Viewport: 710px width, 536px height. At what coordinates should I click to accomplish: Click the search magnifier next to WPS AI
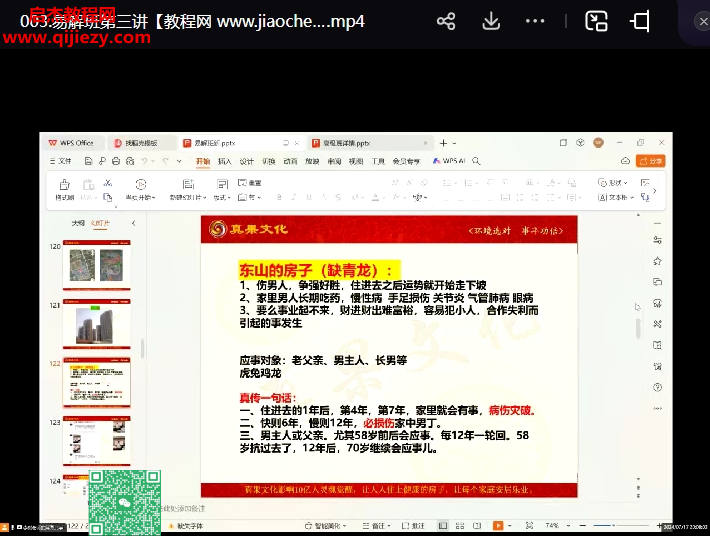tap(476, 161)
